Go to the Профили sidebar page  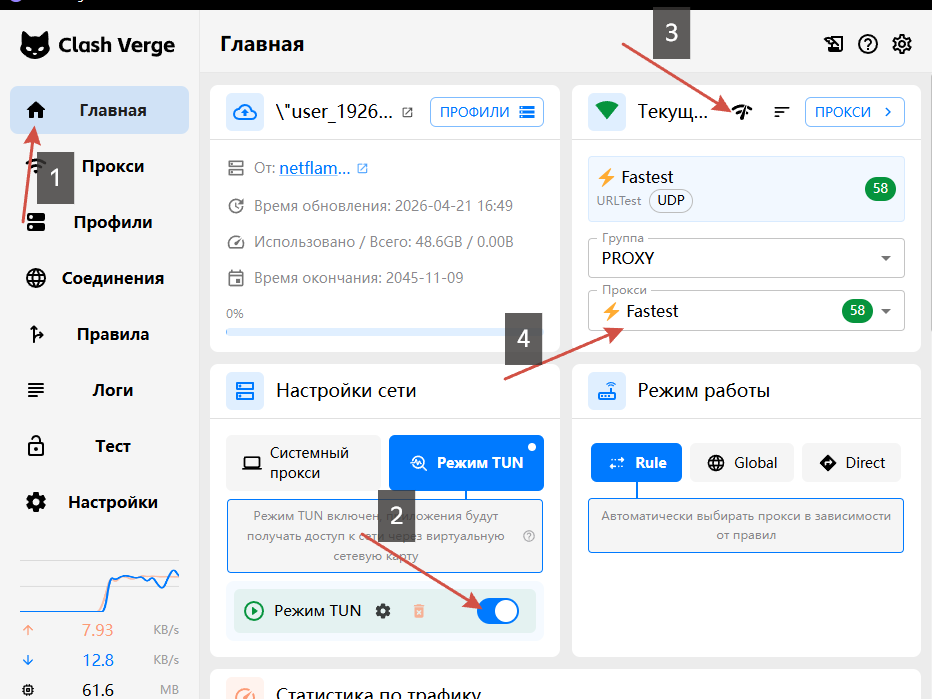tap(99, 222)
